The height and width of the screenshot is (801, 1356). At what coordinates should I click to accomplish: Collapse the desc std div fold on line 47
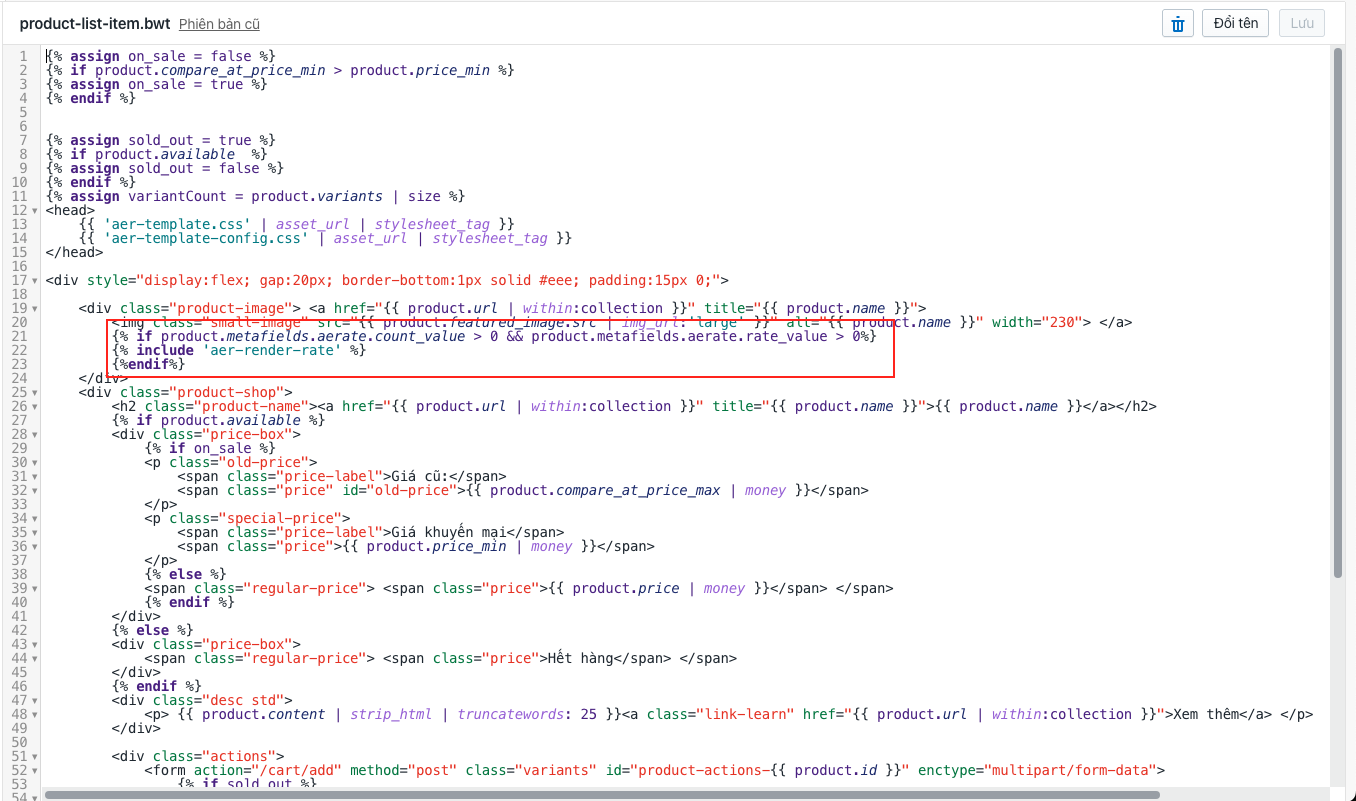(x=37, y=701)
